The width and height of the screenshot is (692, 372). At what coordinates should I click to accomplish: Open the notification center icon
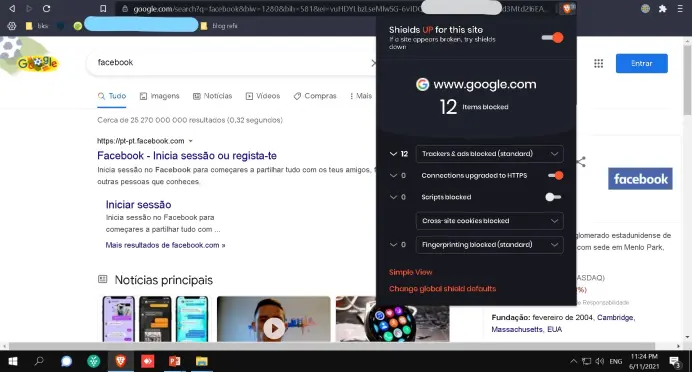coord(675,362)
